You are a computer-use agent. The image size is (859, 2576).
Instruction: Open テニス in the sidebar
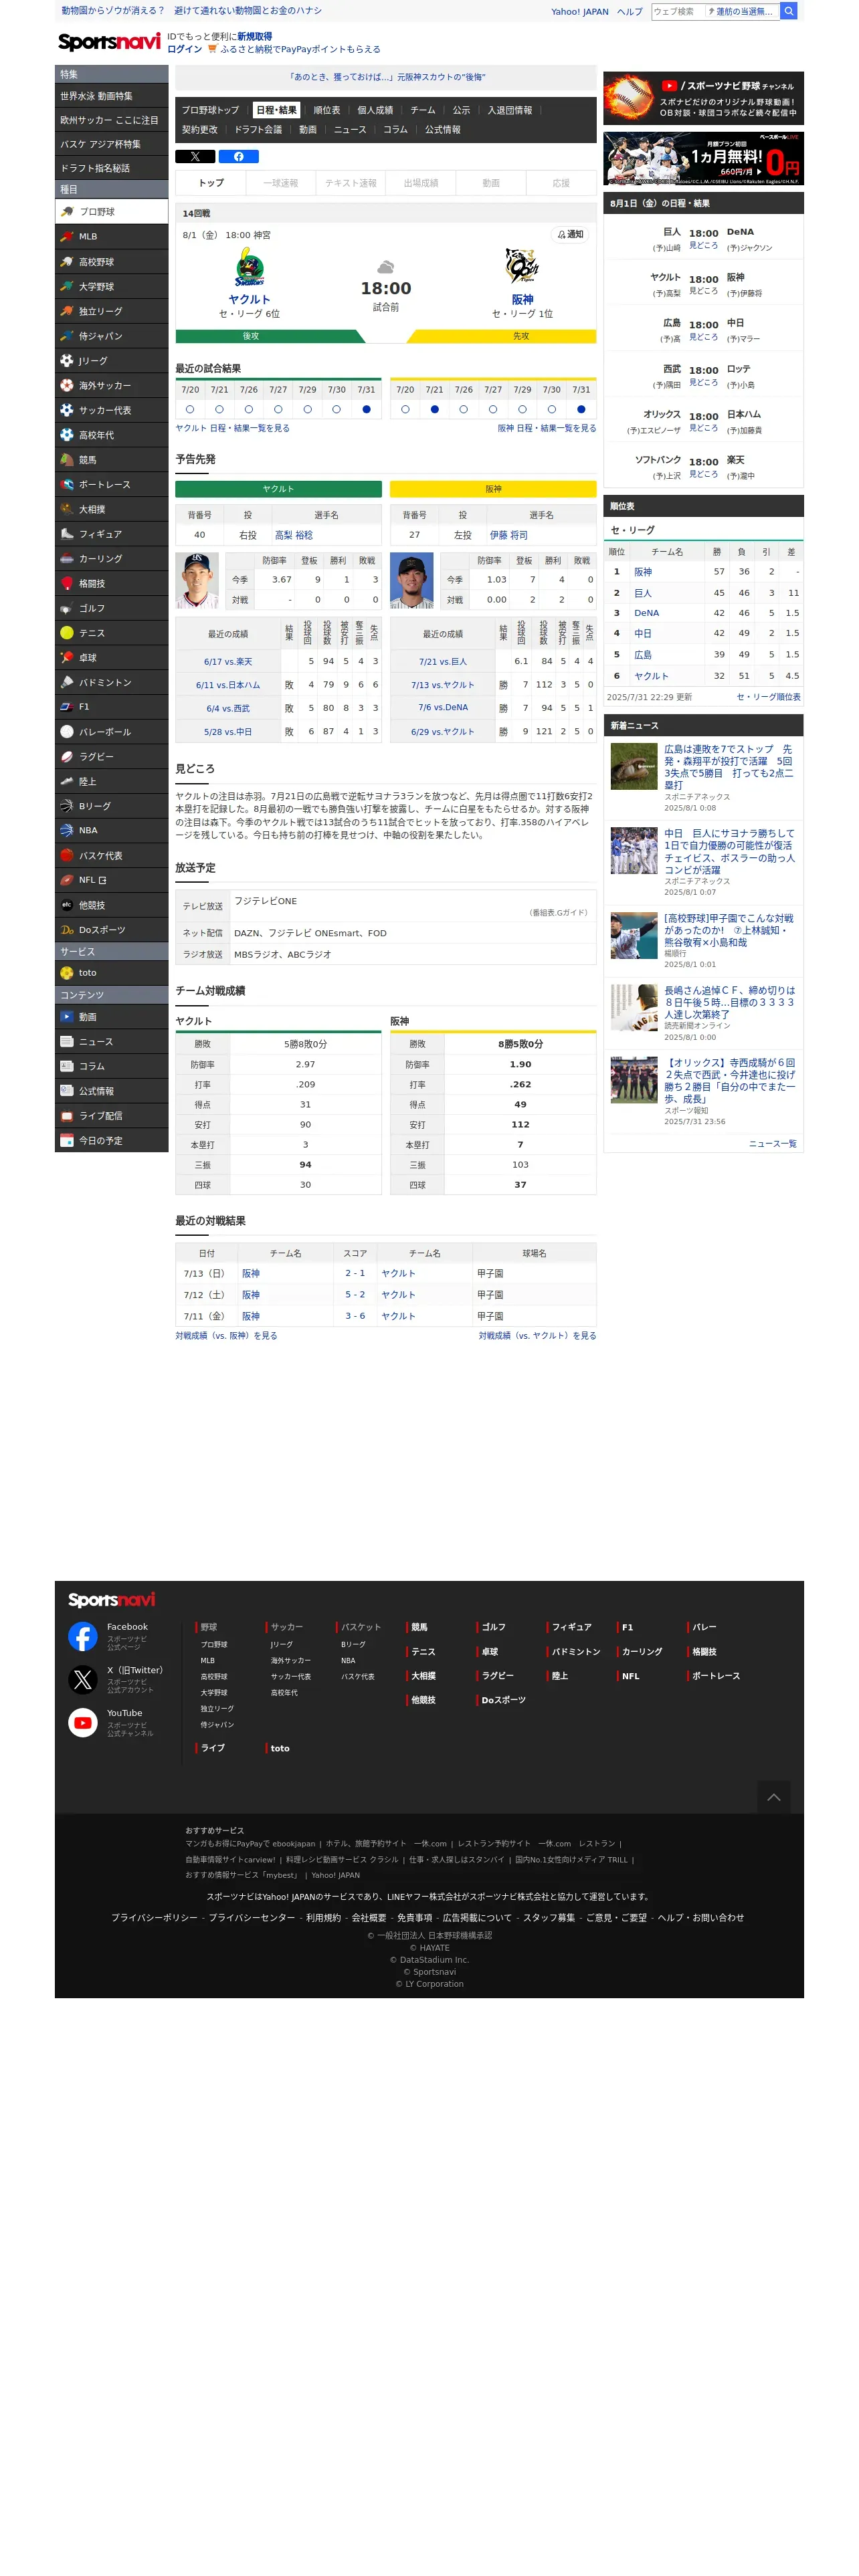click(111, 633)
